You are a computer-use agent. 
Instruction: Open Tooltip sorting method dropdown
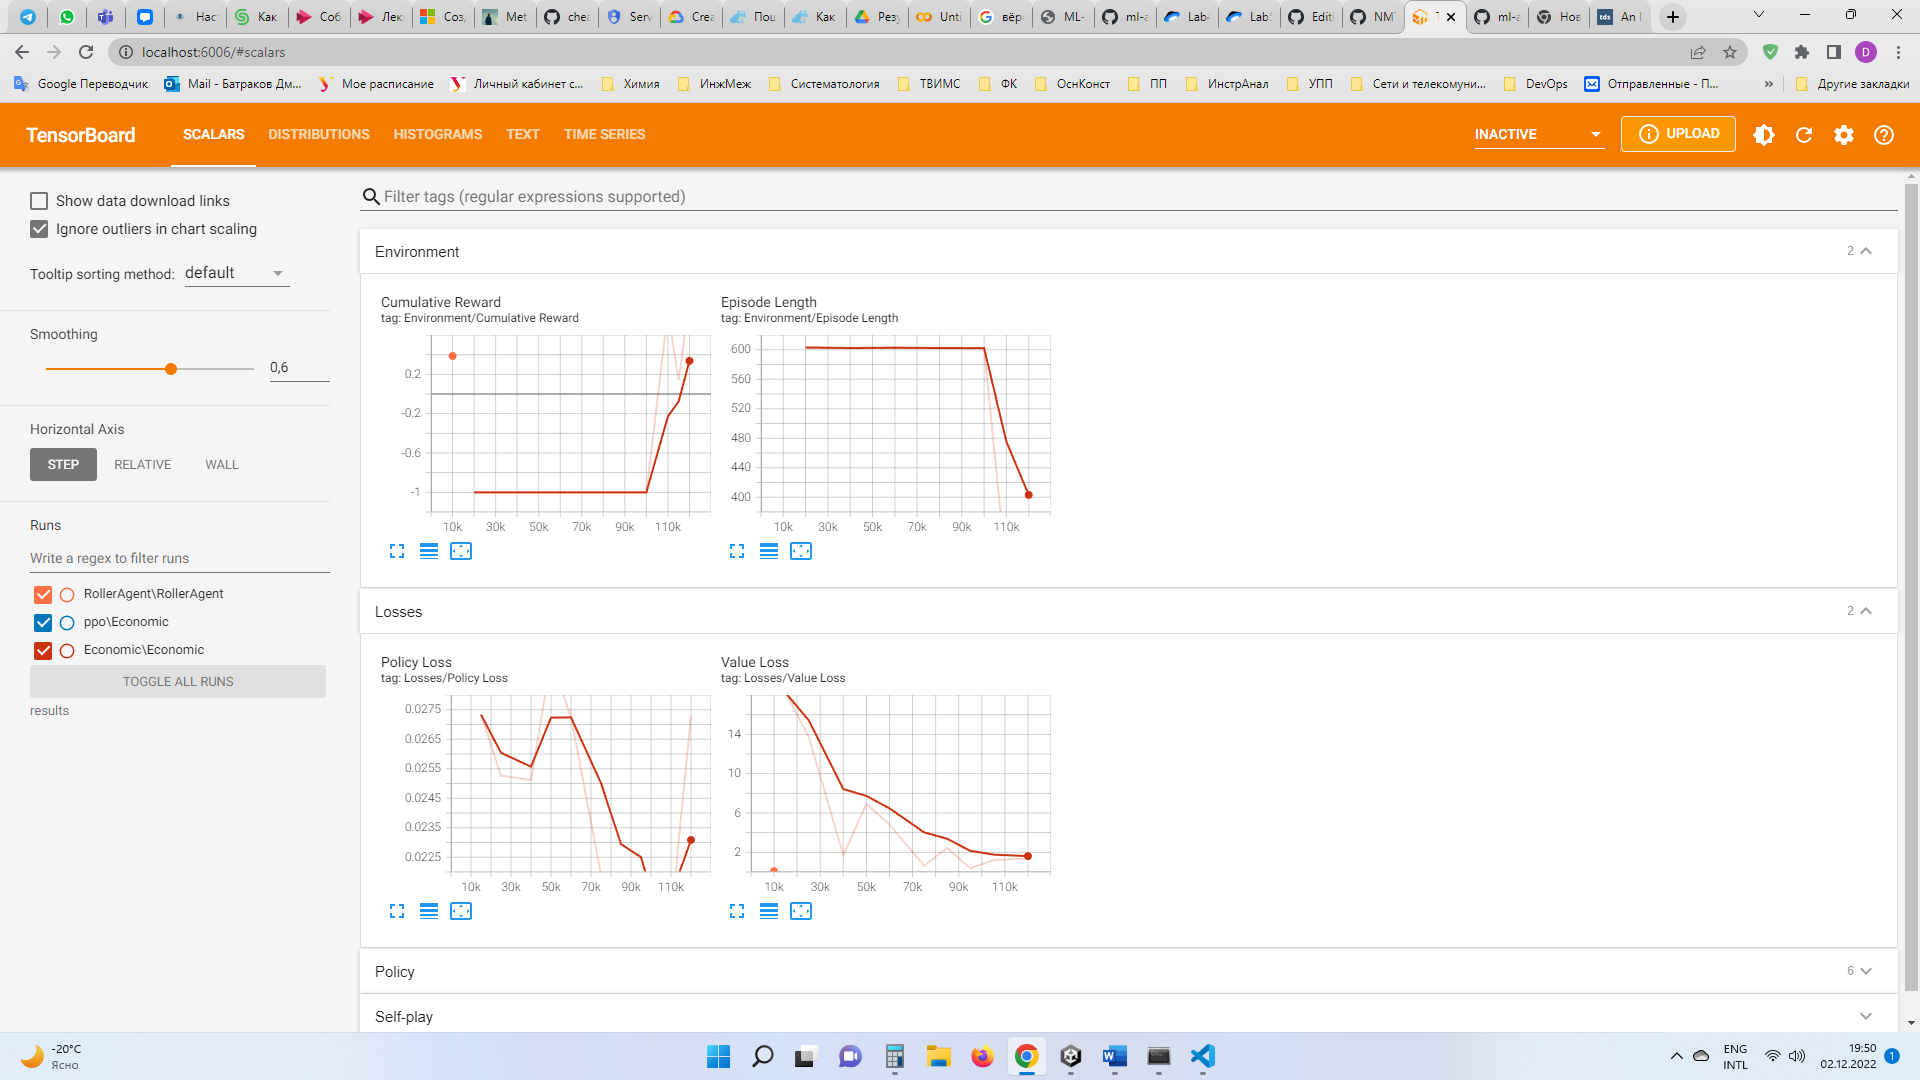pyautogui.click(x=236, y=273)
